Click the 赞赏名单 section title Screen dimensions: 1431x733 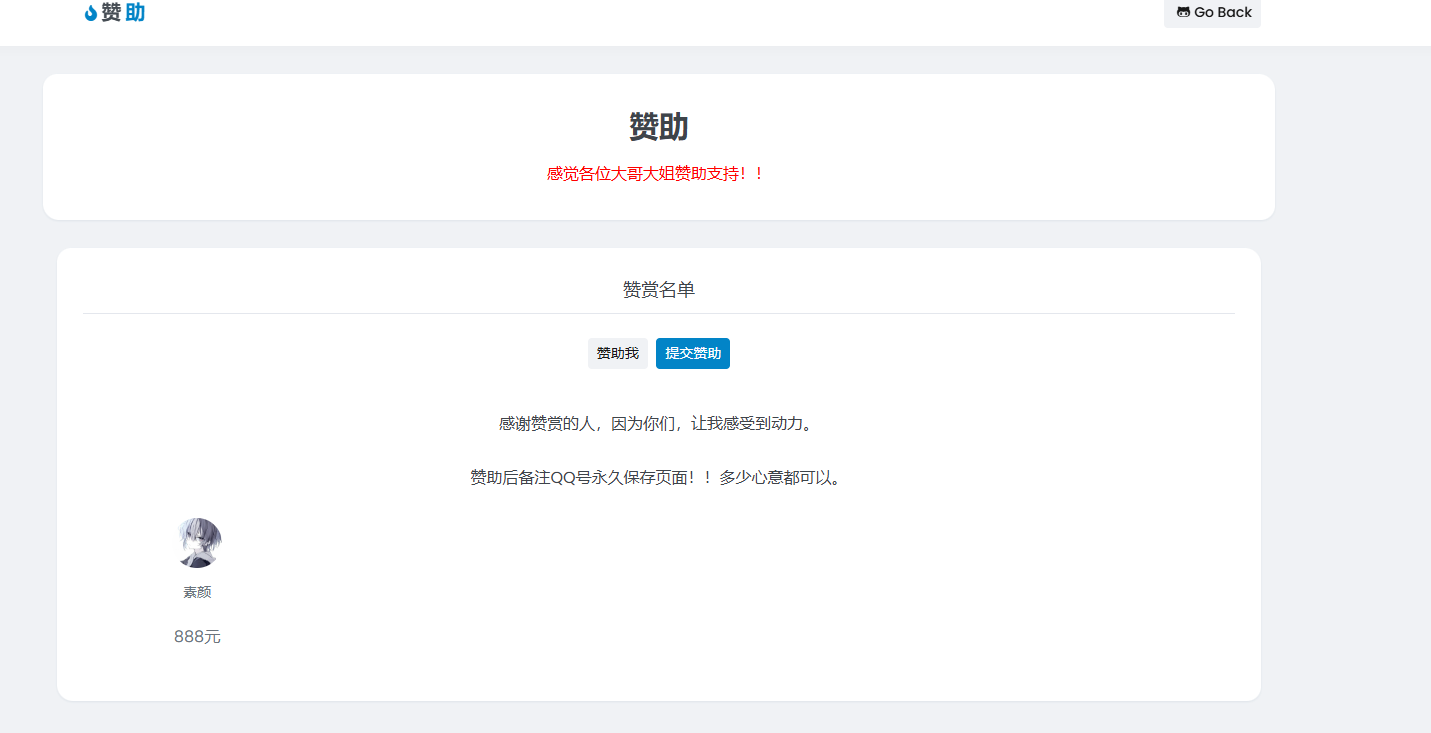(x=658, y=289)
